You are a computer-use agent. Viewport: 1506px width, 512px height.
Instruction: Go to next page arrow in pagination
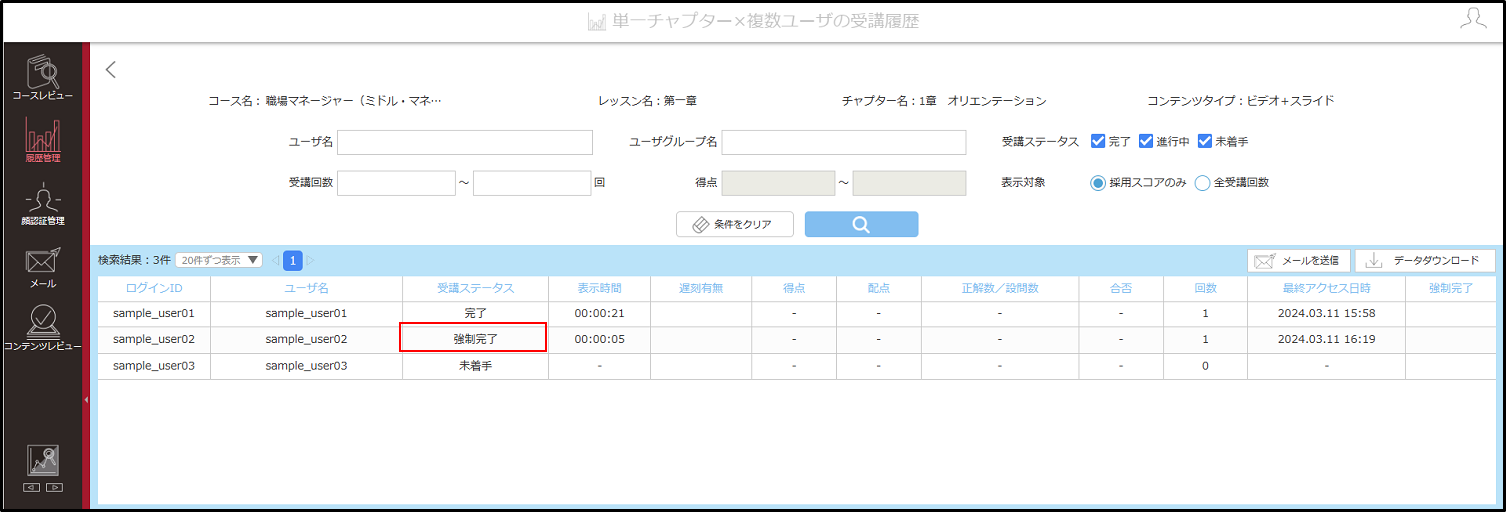[x=310, y=261]
